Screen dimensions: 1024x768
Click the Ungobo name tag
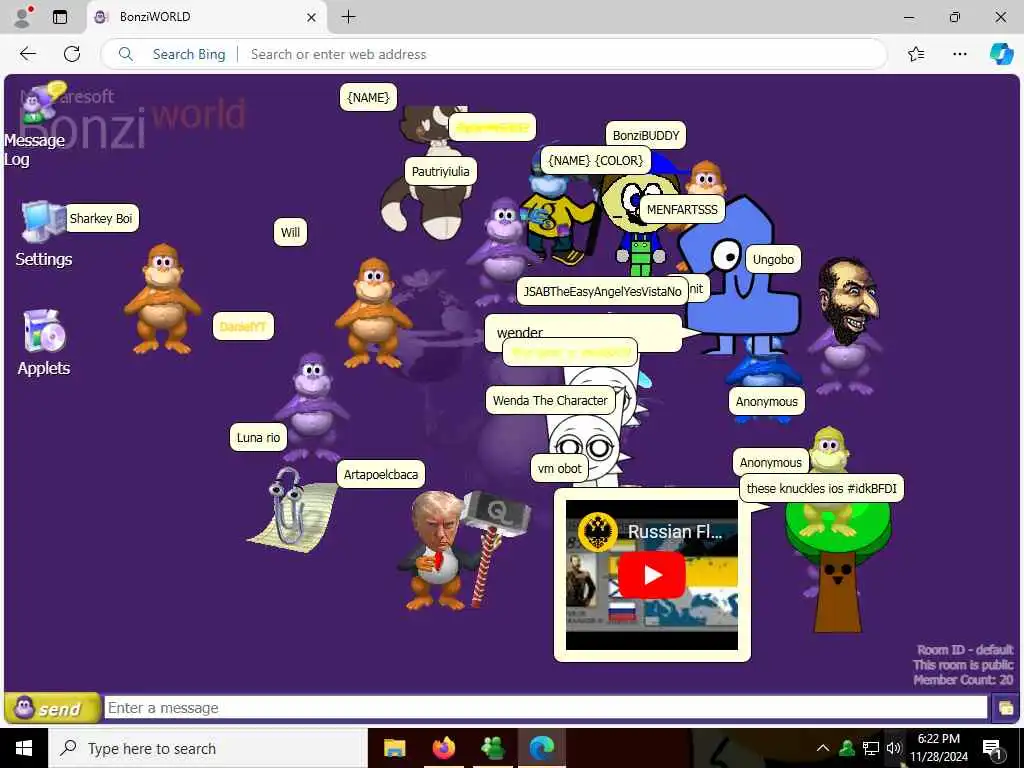(x=773, y=259)
